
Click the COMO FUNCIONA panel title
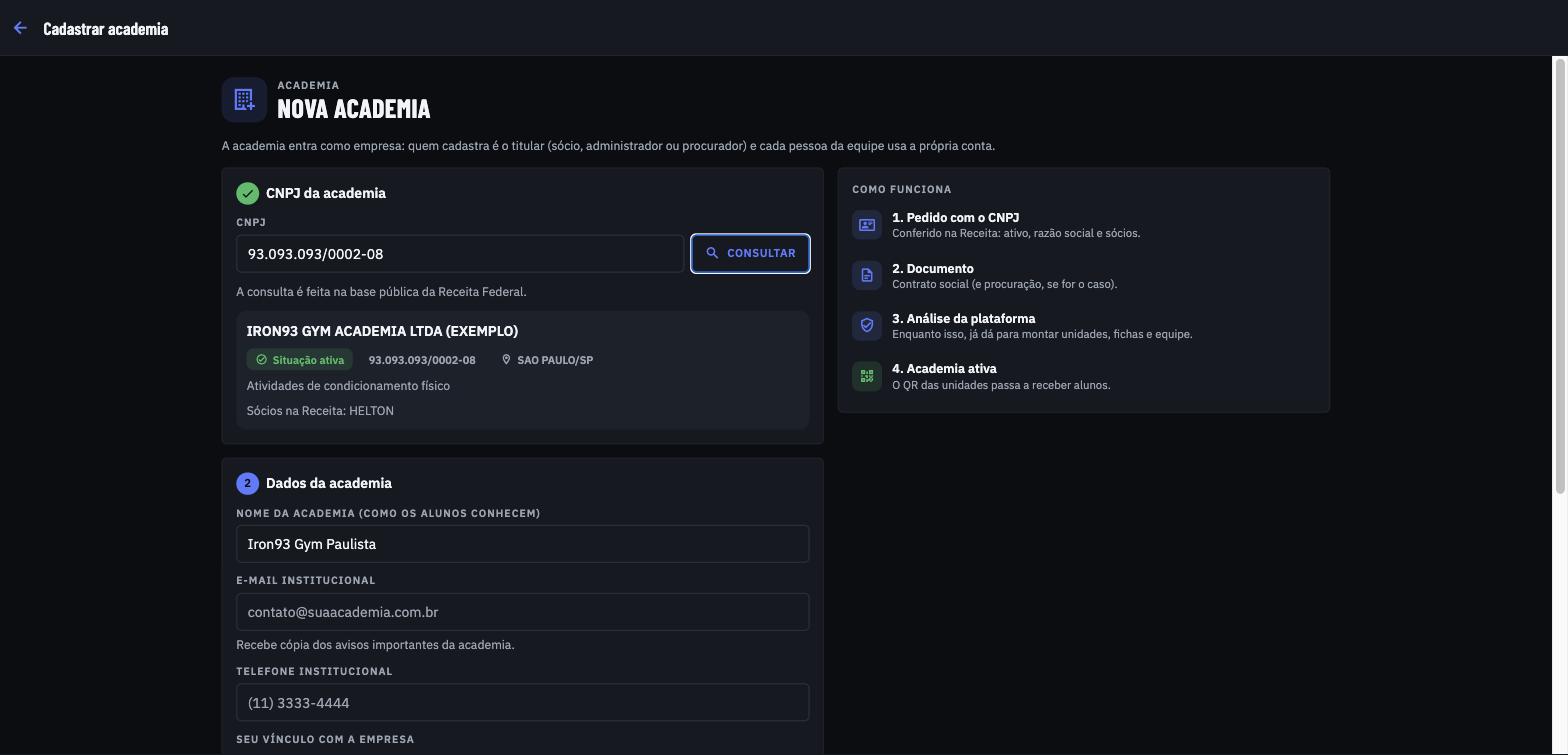[x=902, y=189]
